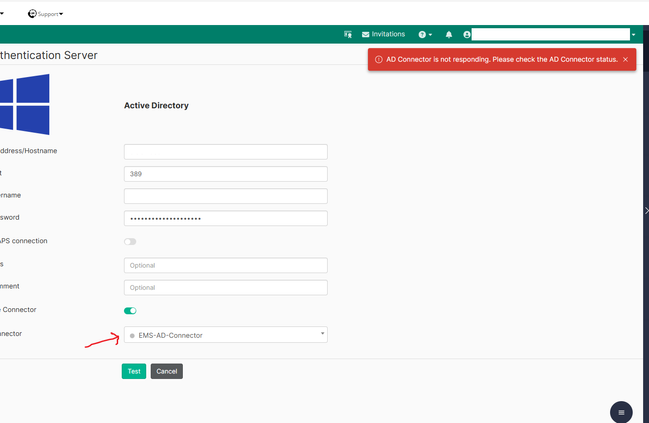Click the Cancel button

coord(166,371)
